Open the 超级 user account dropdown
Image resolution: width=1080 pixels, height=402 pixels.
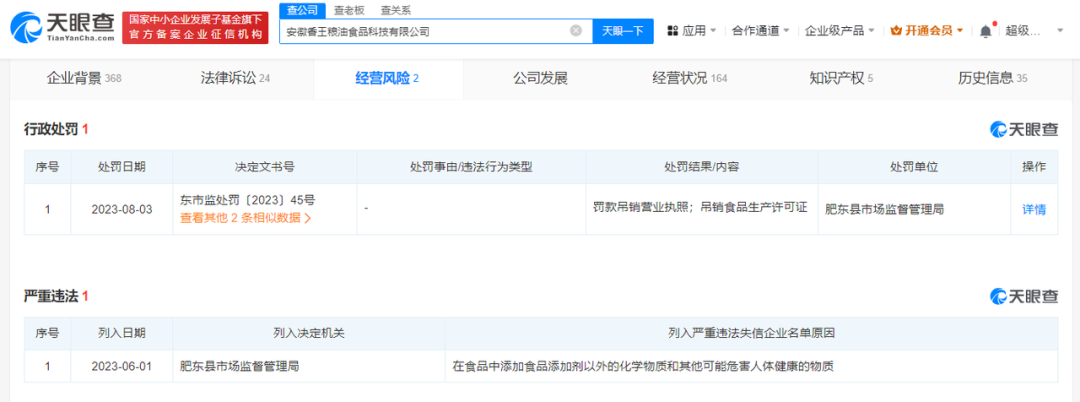click(x=1028, y=31)
